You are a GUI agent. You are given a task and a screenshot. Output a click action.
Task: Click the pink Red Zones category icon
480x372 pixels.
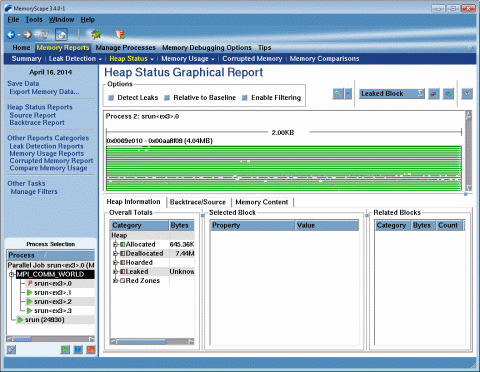coord(122,281)
